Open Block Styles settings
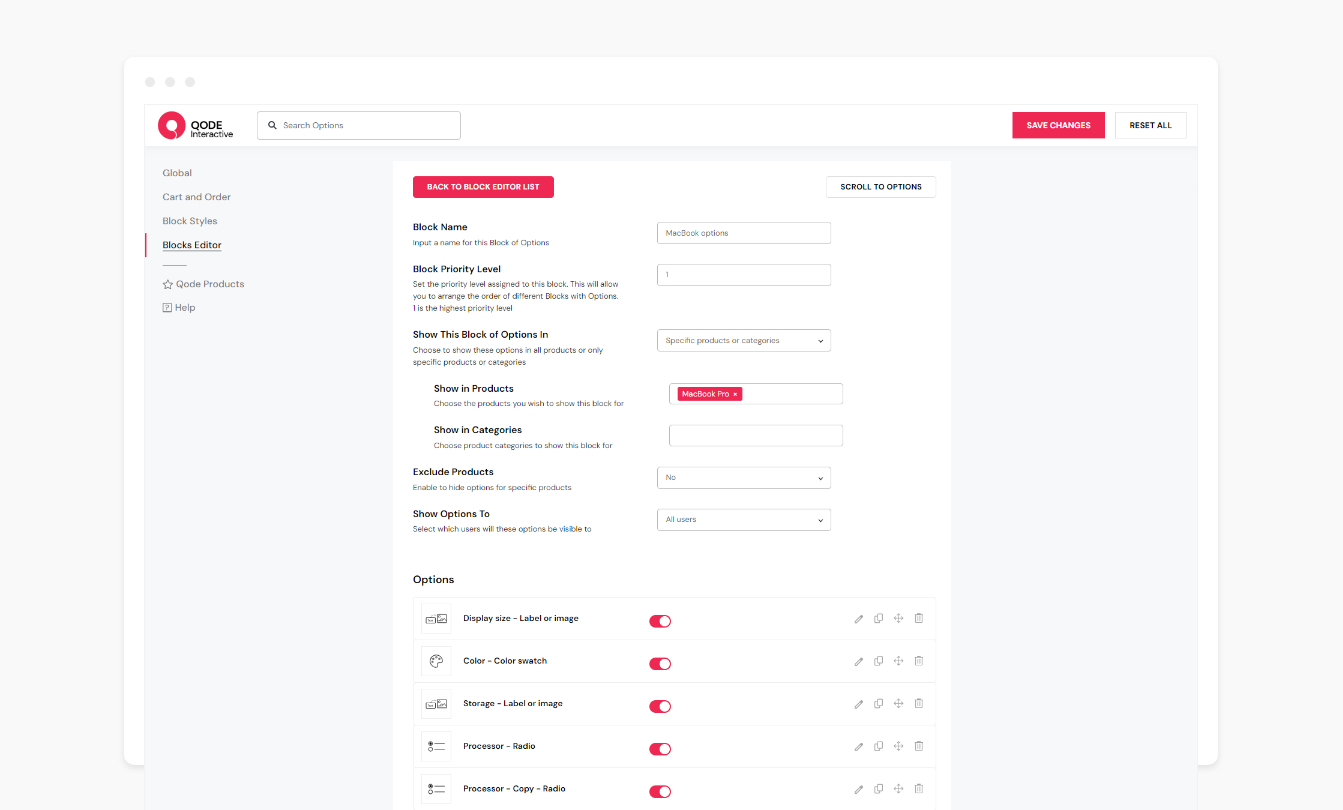The width and height of the screenshot is (1343, 810). tap(190, 221)
